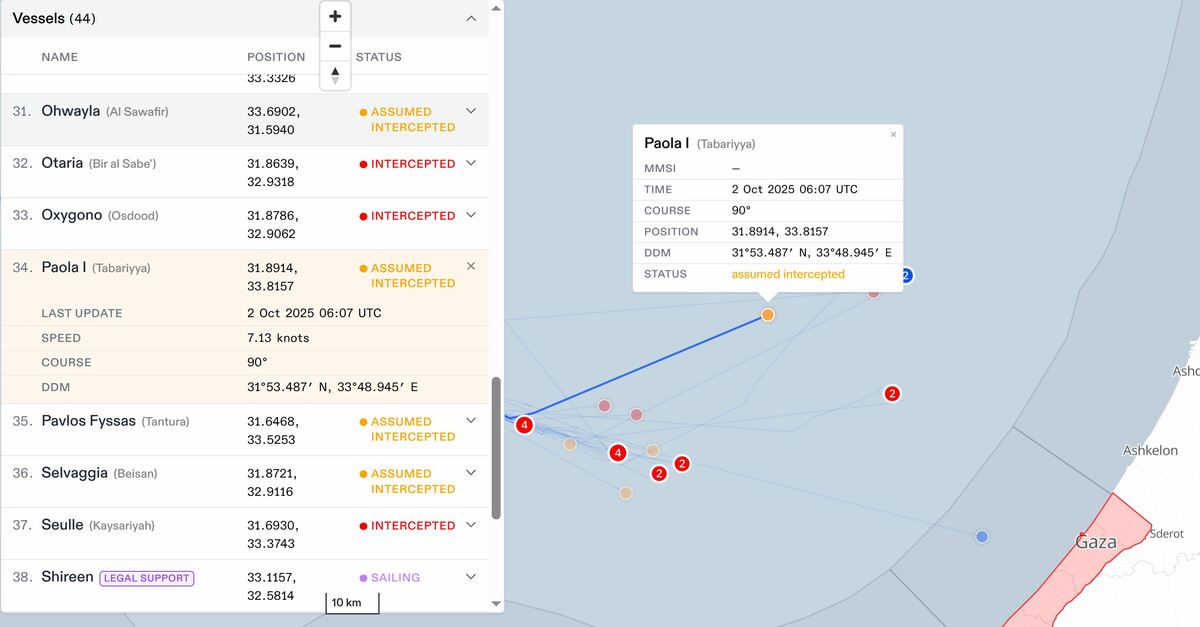
Task: Zoom out on the map
Action: [x=335, y=46]
